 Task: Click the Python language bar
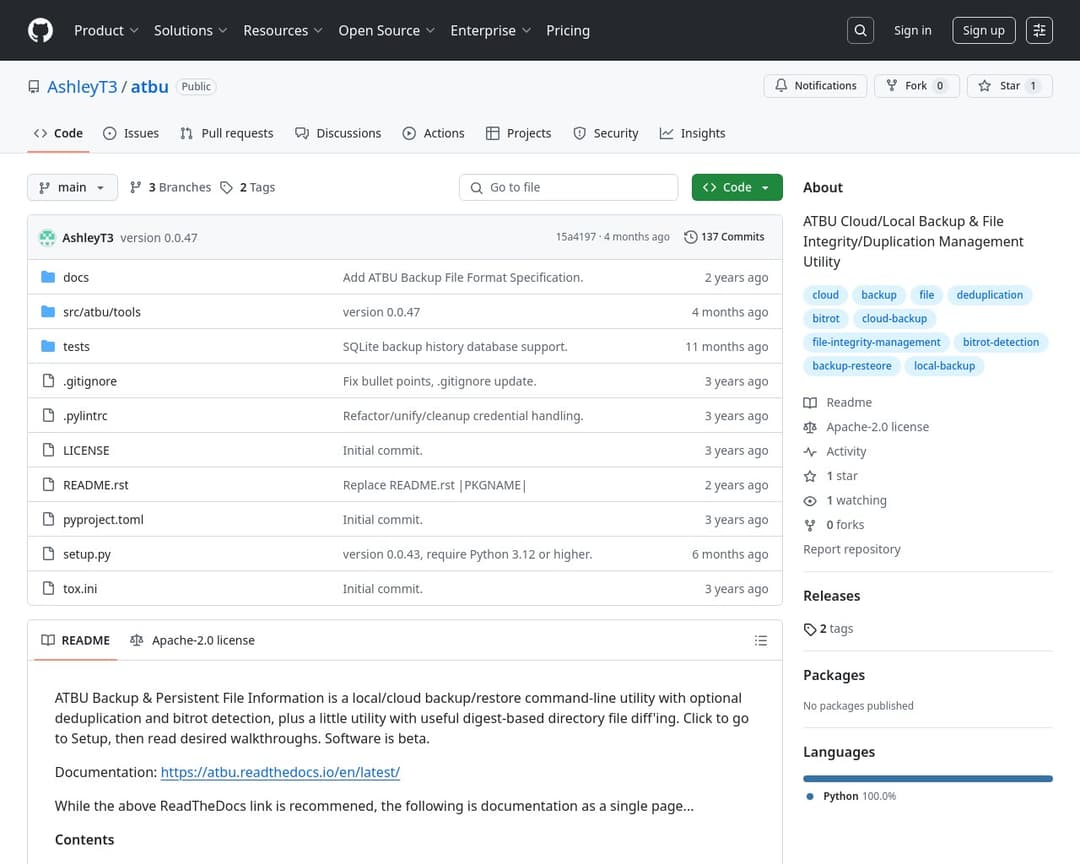(x=927, y=779)
